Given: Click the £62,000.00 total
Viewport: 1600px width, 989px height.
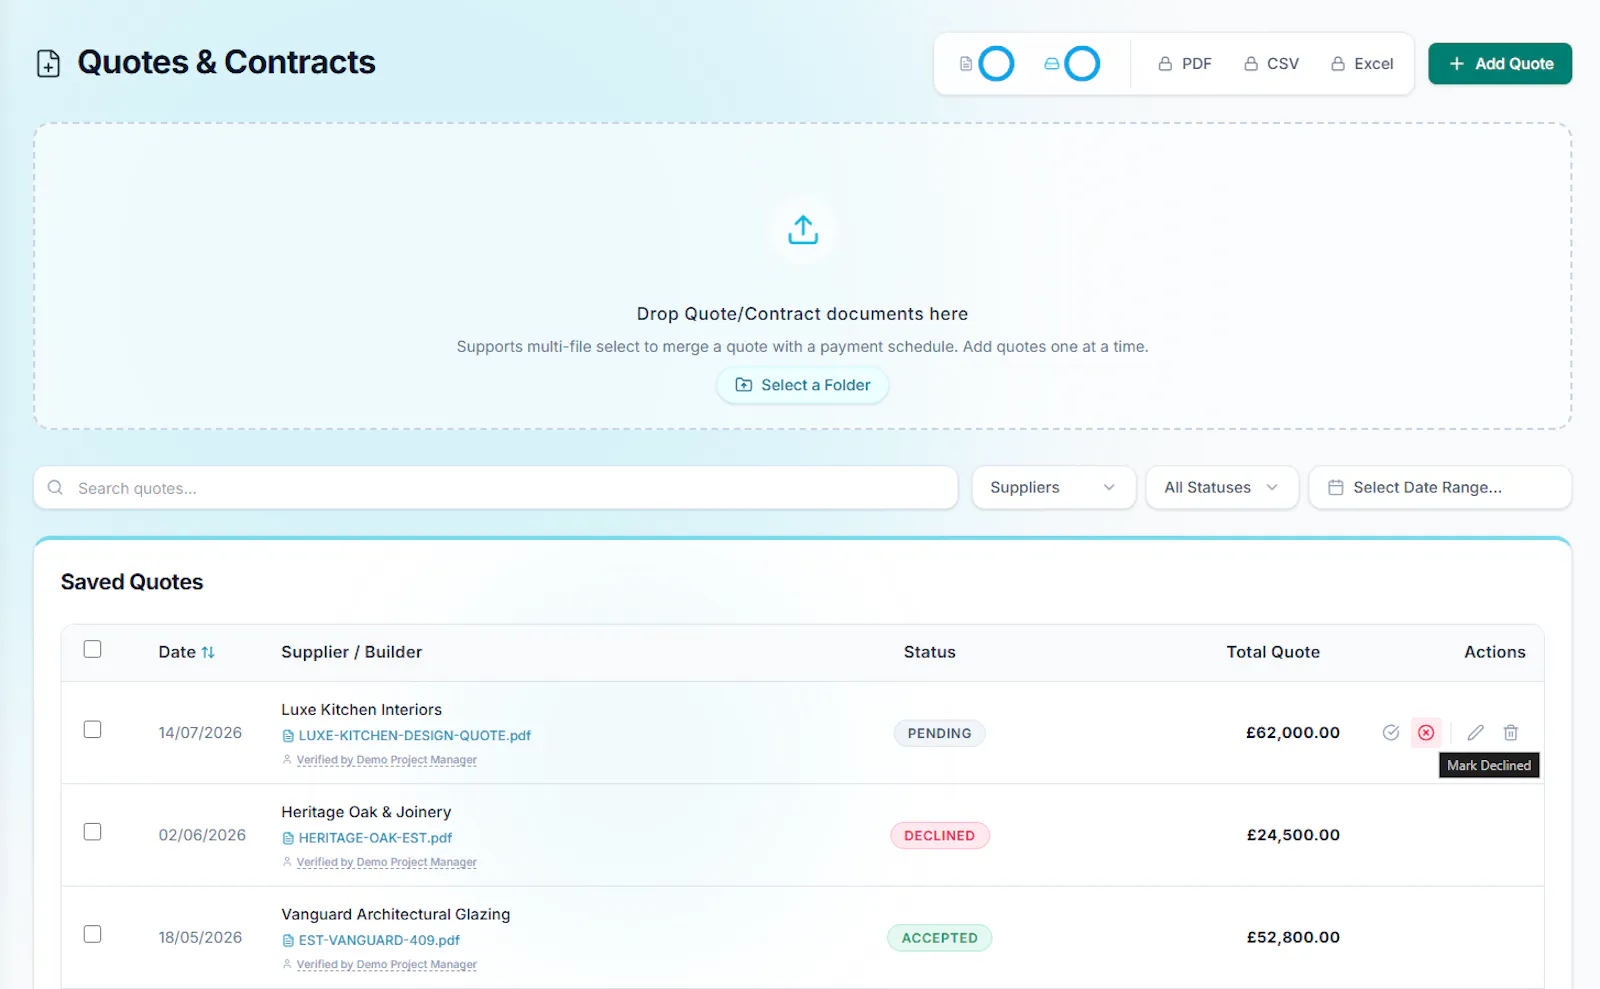Looking at the screenshot, I should (1293, 733).
